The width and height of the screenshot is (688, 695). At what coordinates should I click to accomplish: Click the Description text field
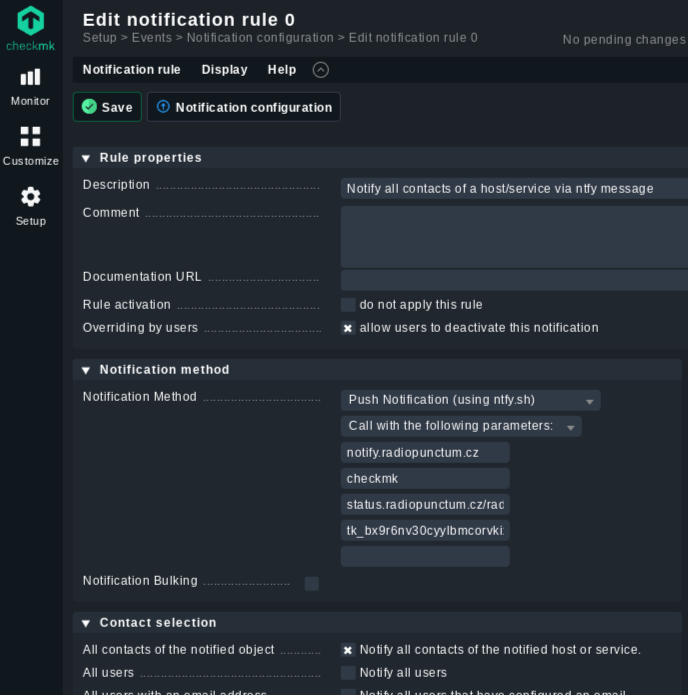514,188
